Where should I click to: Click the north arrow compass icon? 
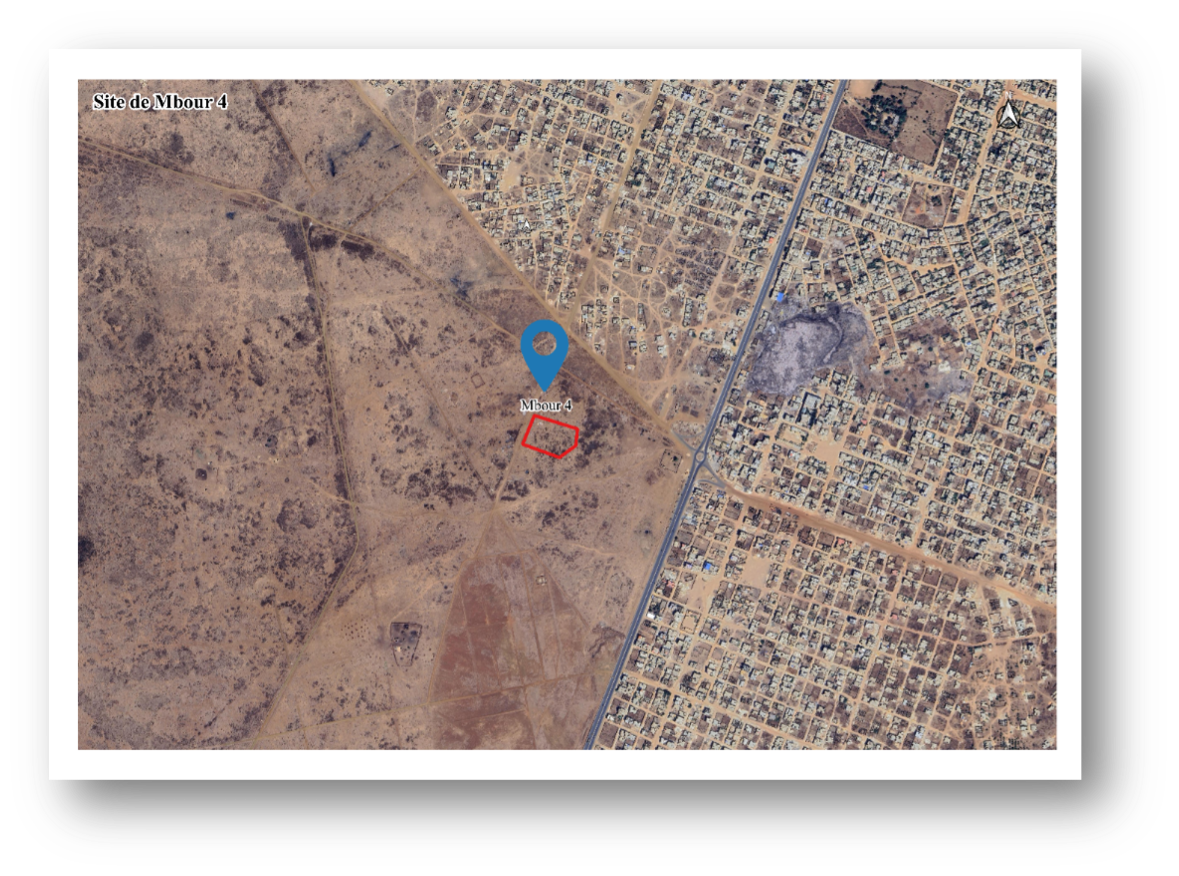pyautogui.click(x=1008, y=115)
